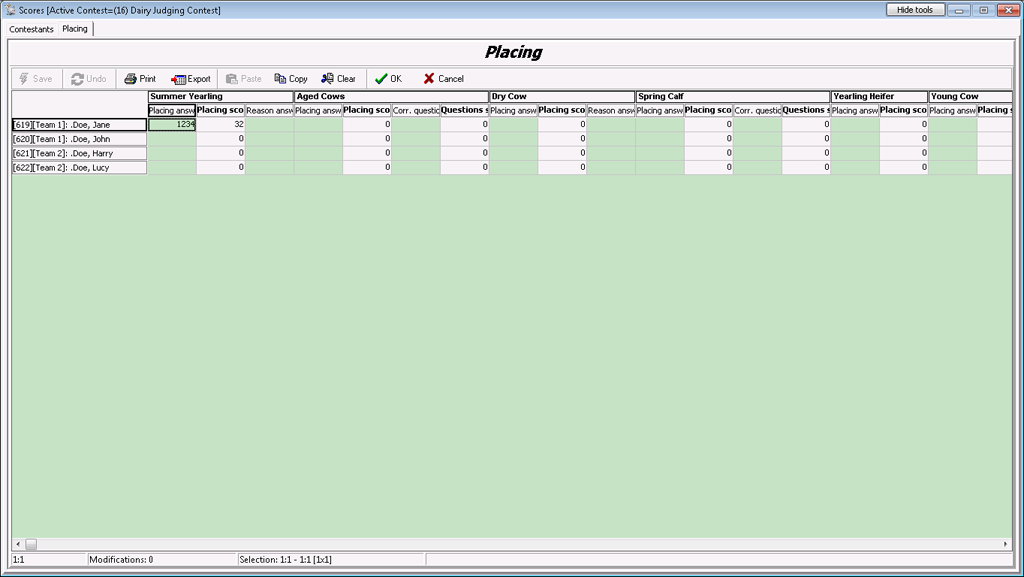Select row for .Doe, Lucy

[79, 168]
